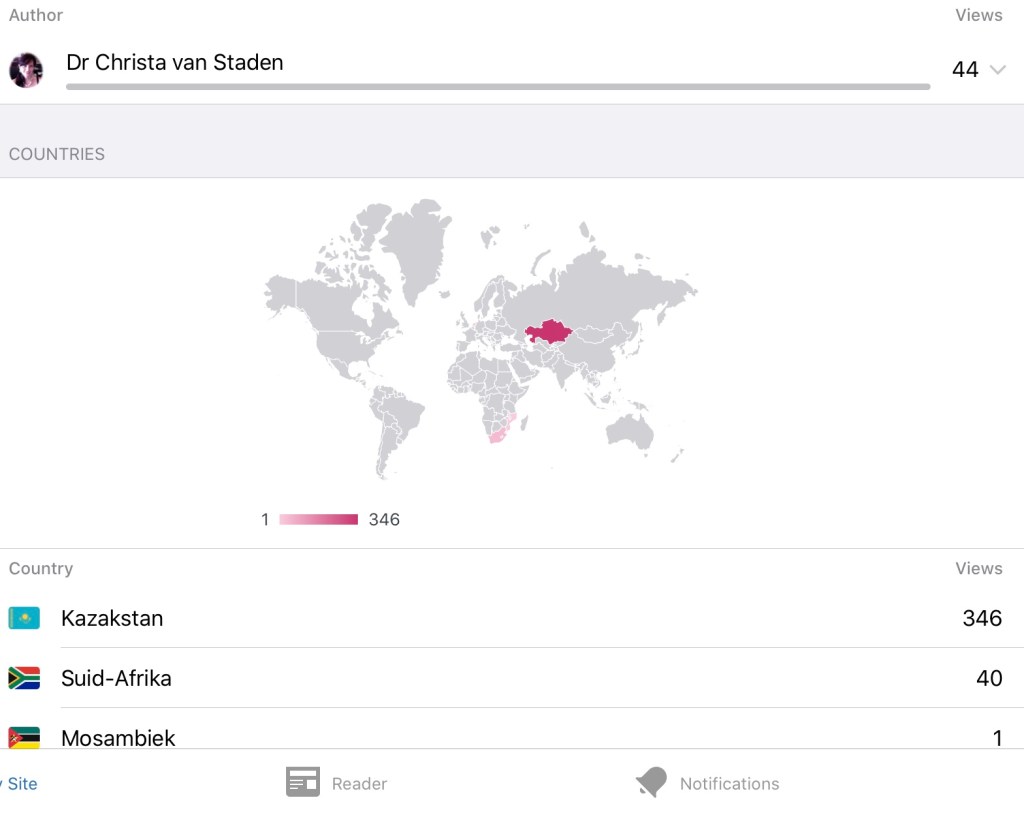Click the pink views gradient legend bar
Screen dimensions: 1024x817
point(318,519)
